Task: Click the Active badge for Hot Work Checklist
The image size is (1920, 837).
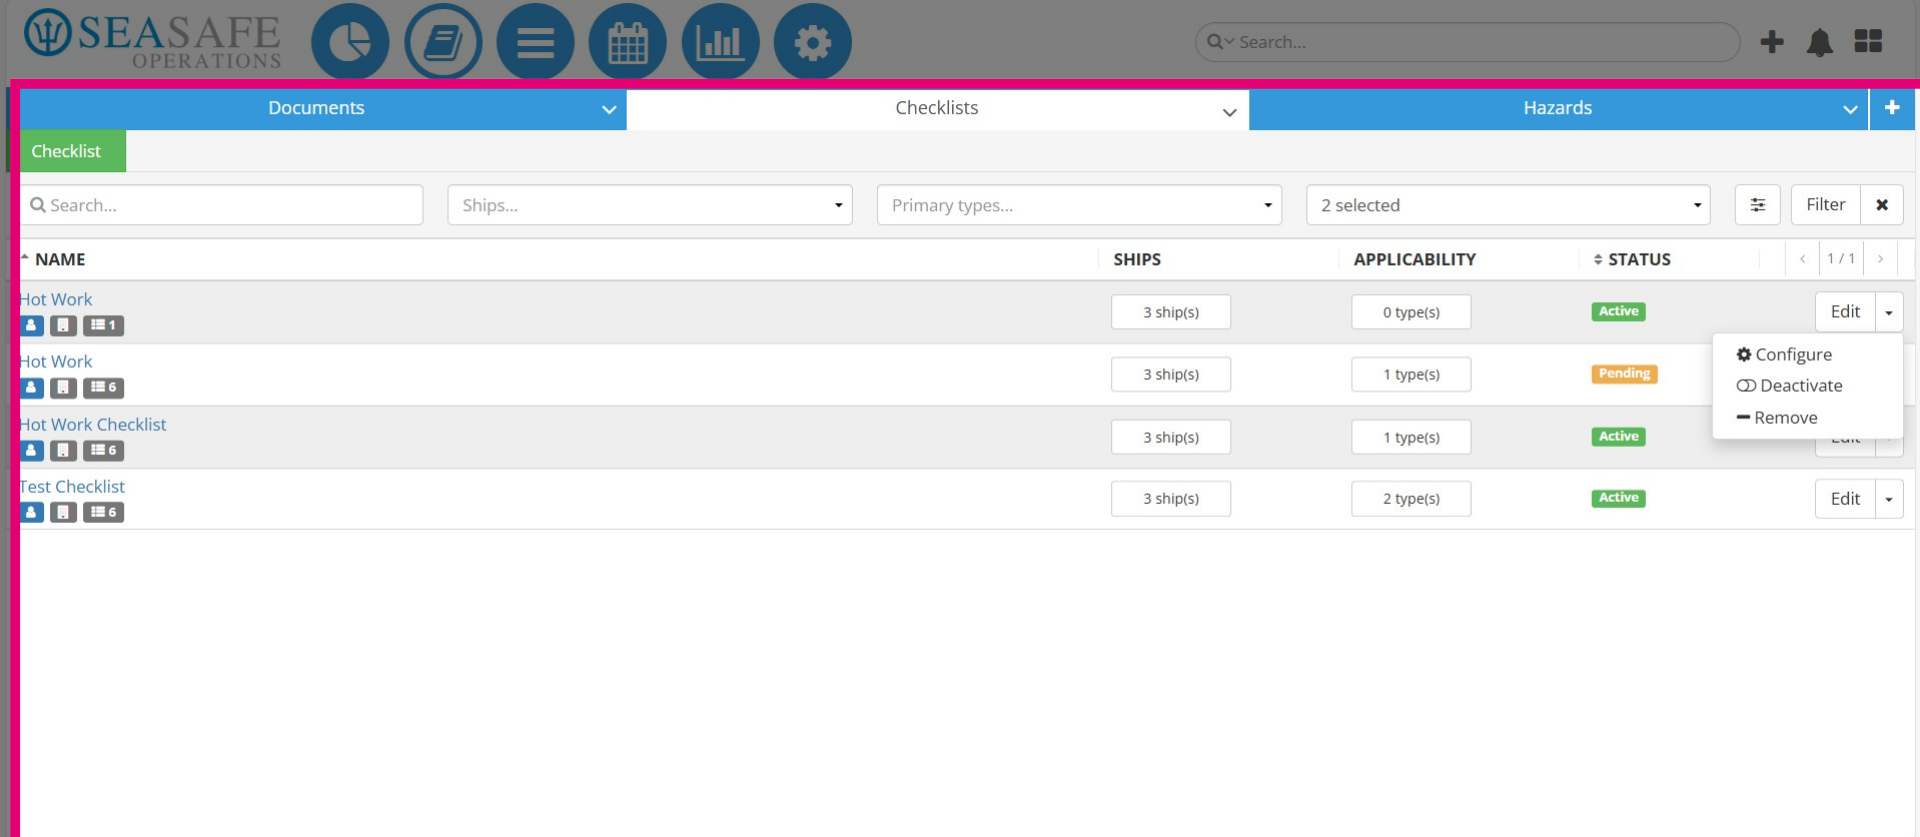Action: coord(1618,437)
